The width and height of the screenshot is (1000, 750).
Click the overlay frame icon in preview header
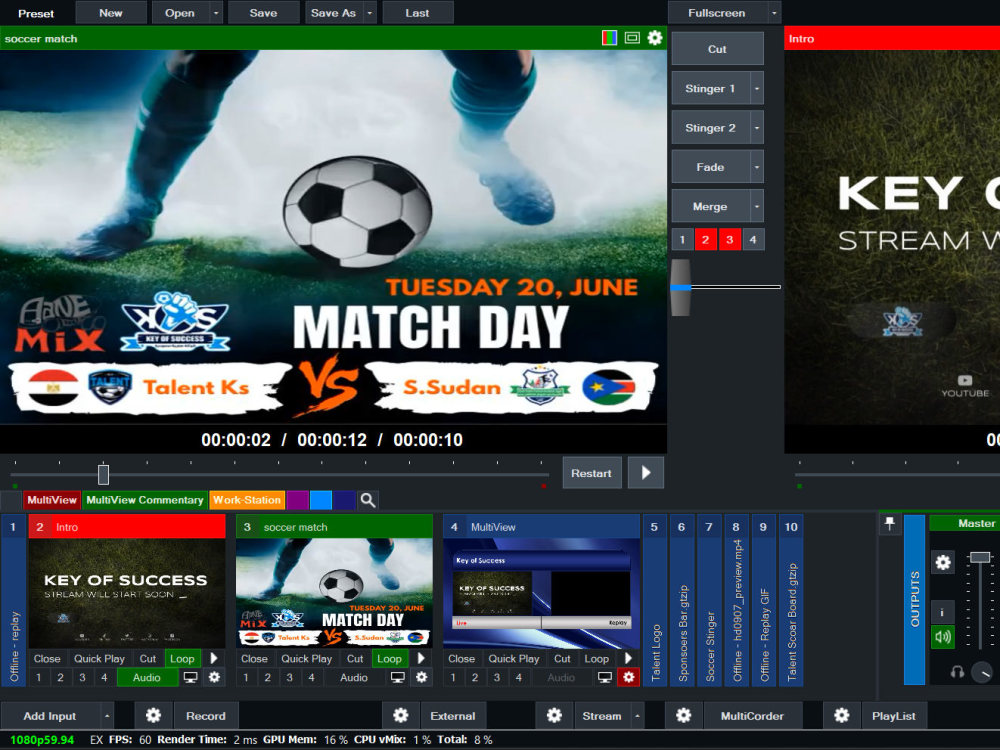[x=632, y=38]
